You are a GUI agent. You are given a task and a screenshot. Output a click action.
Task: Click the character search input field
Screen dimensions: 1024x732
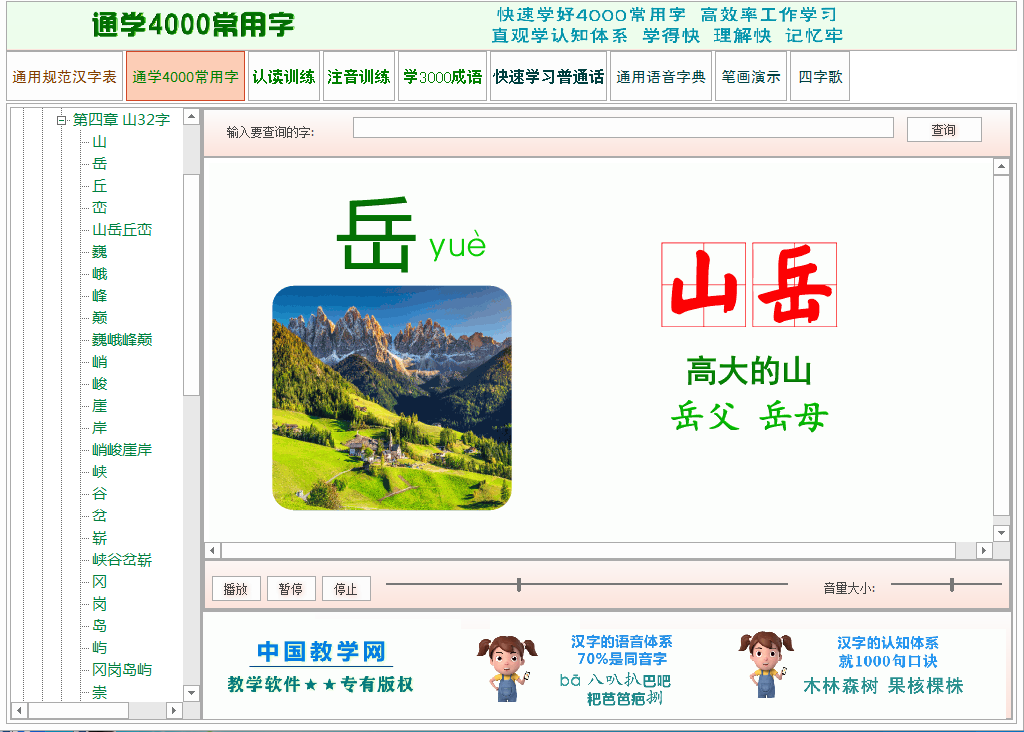pyautogui.click(x=622, y=128)
